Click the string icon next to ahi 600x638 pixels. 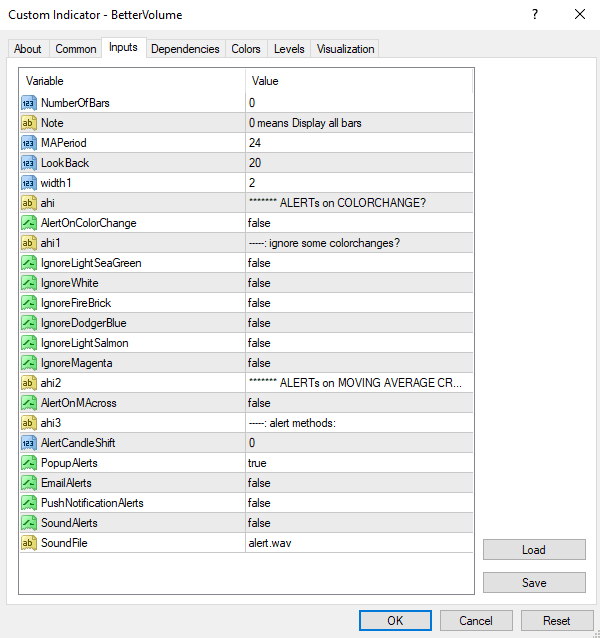pyautogui.click(x=29, y=203)
